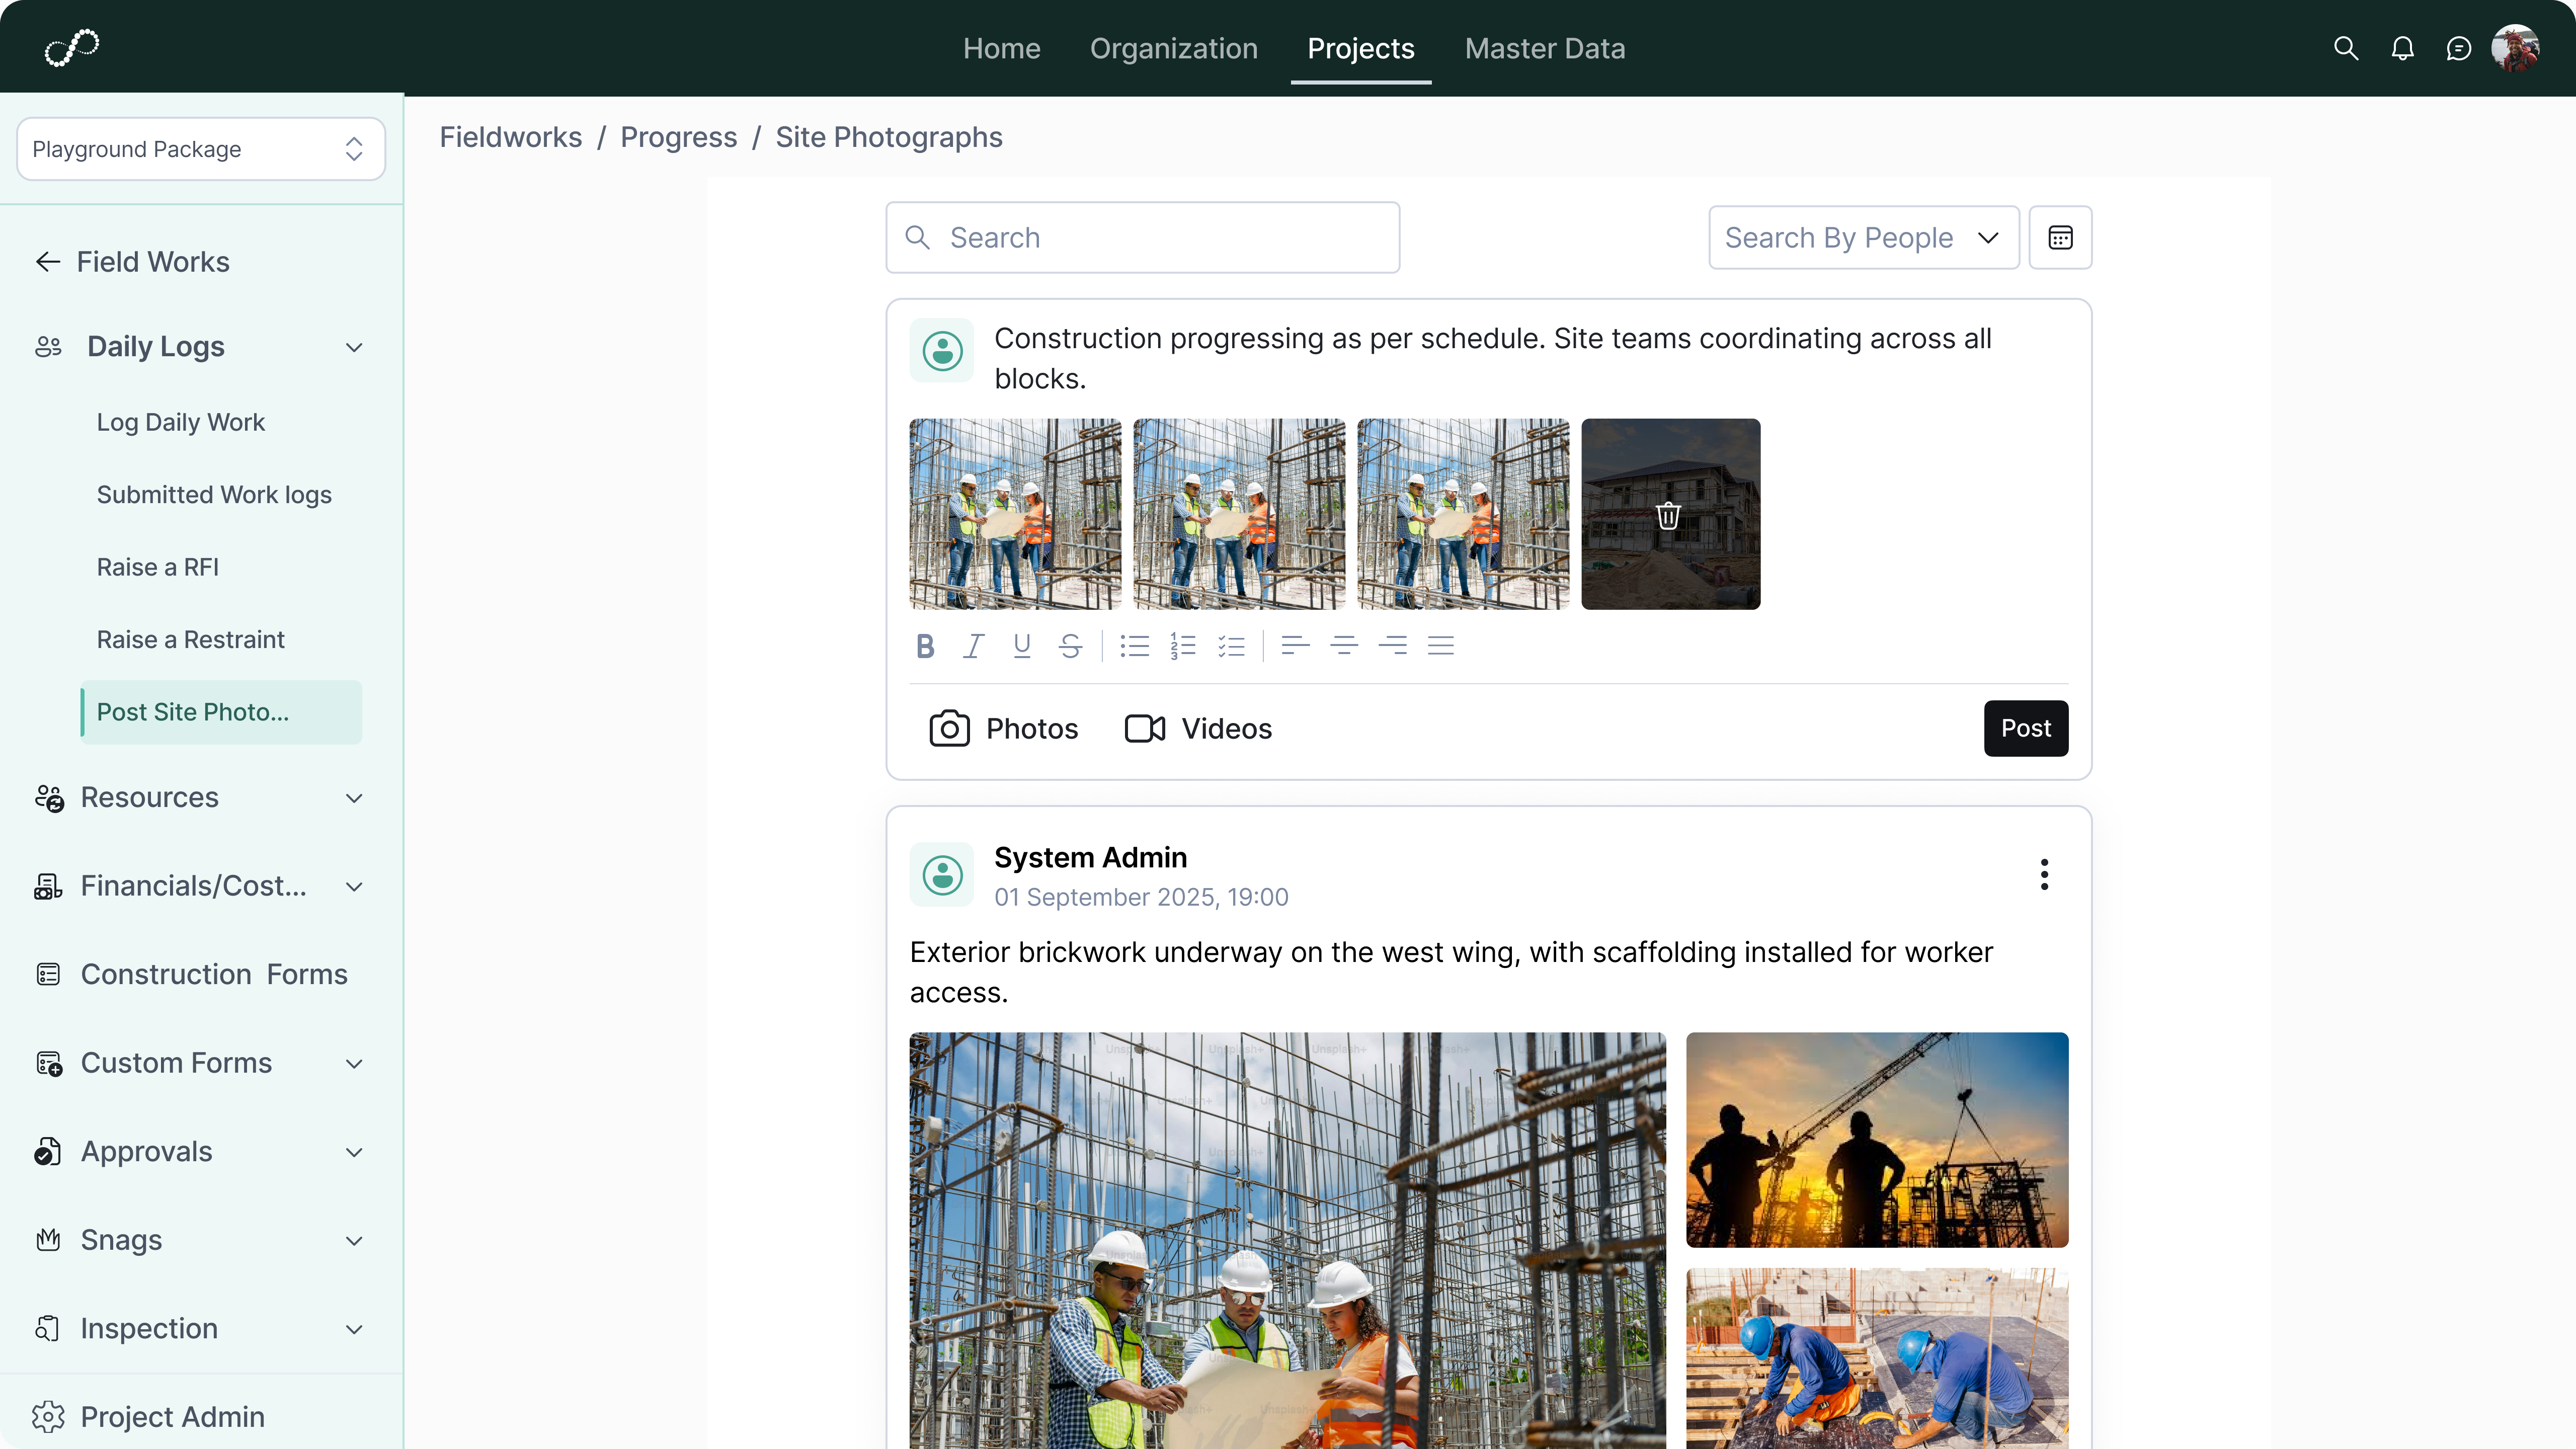Open the calendar date filter

(x=2060, y=237)
